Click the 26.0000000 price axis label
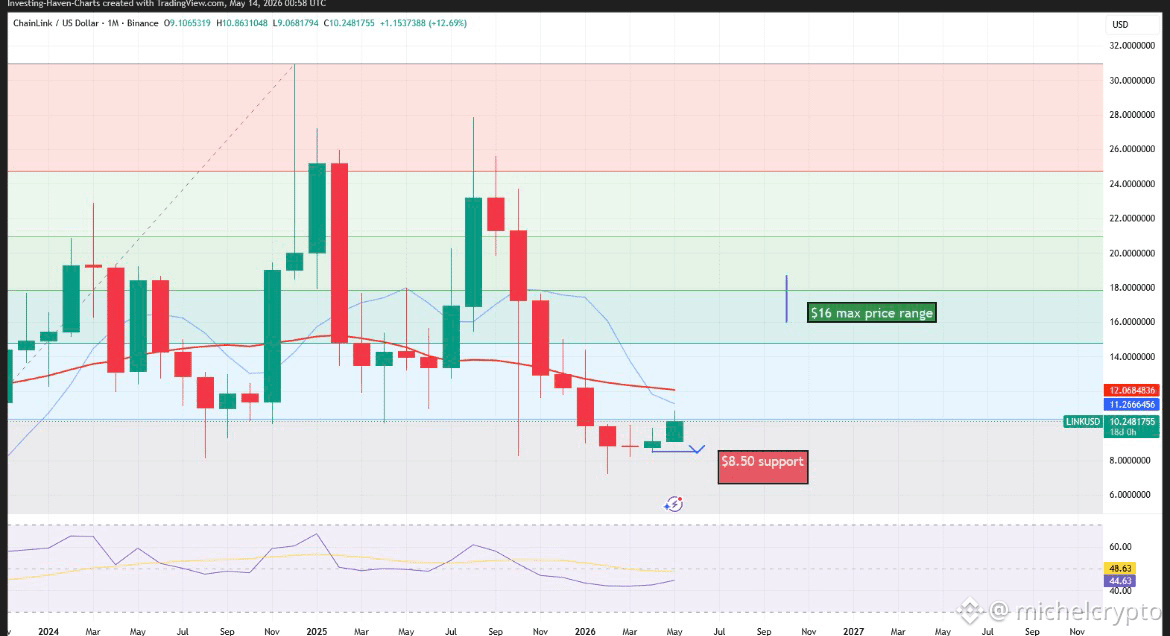 pyautogui.click(x=1132, y=149)
